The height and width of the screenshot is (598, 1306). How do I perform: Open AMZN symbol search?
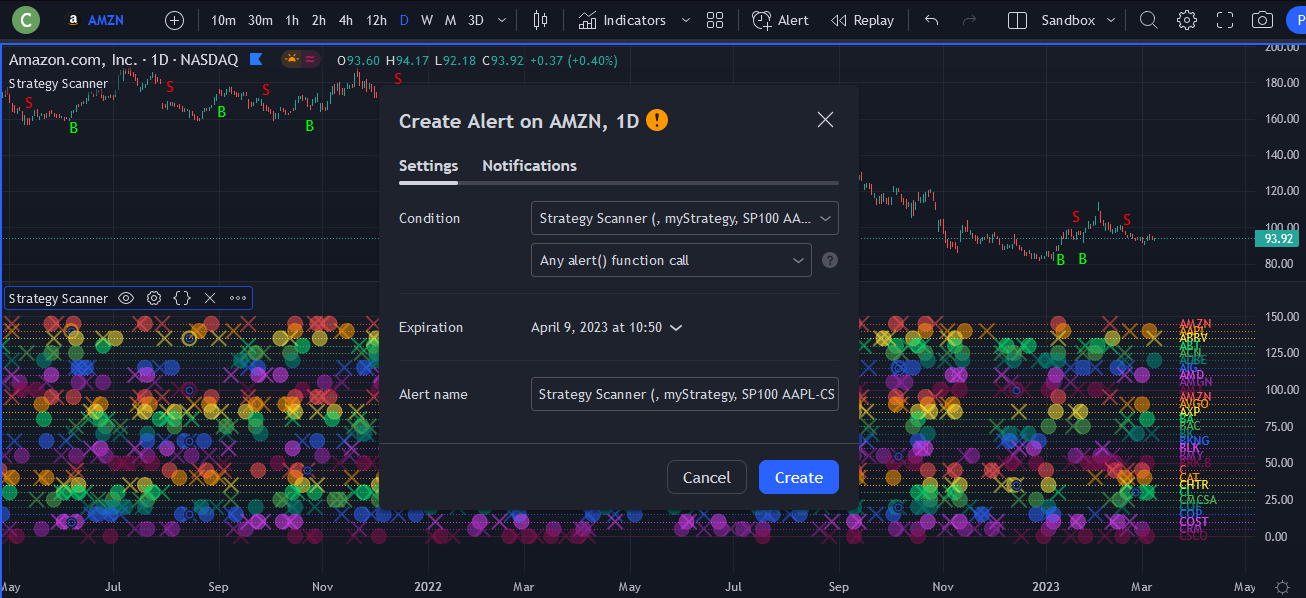94,20
